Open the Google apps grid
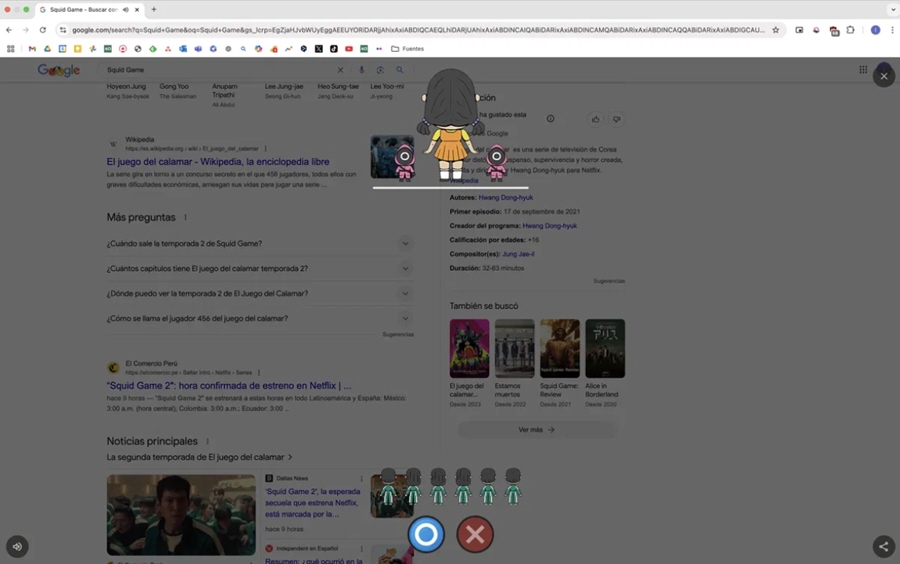 click(x=863, y=69)
